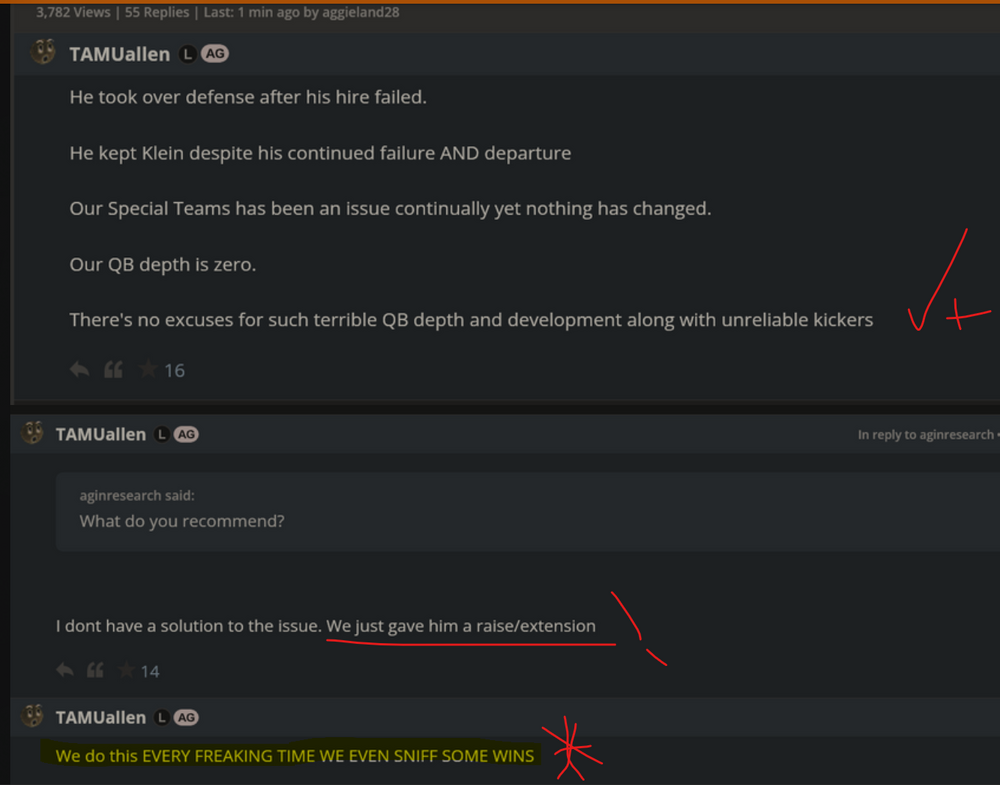
Task: Click TAMUallen username on the highlighted post
Action: pyautogui.click(x=101, y=717)
